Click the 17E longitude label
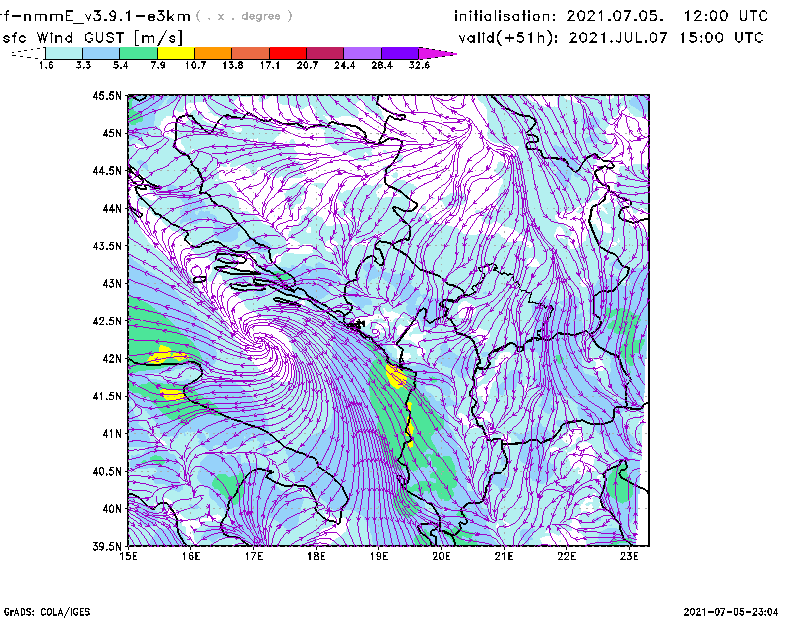800x618 pixels. tap(254, 556)
